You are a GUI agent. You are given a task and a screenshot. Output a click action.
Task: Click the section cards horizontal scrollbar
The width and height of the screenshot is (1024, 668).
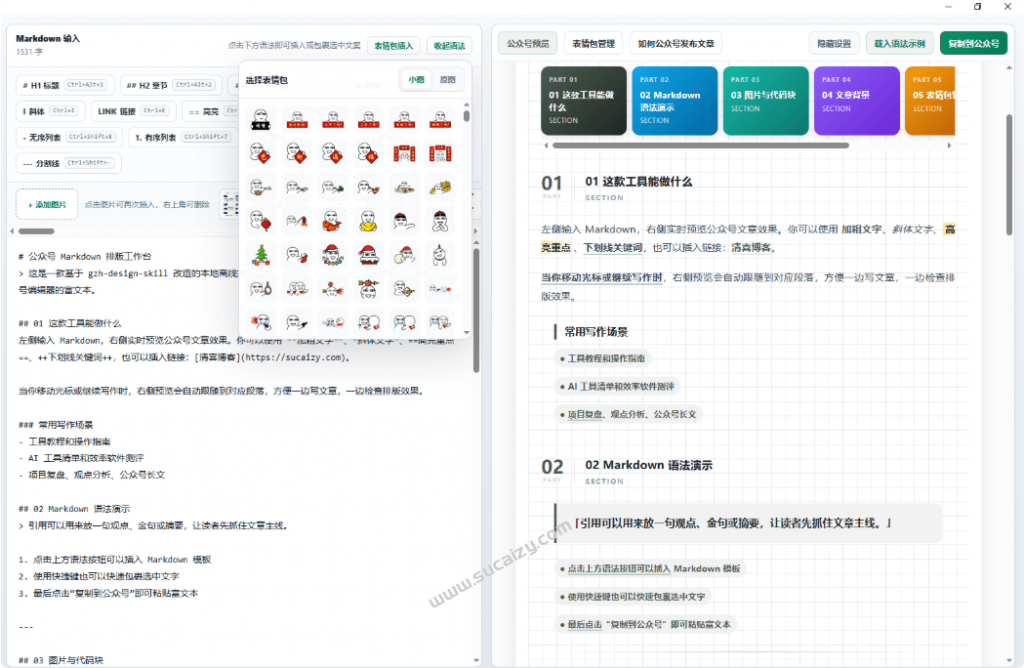700,146
